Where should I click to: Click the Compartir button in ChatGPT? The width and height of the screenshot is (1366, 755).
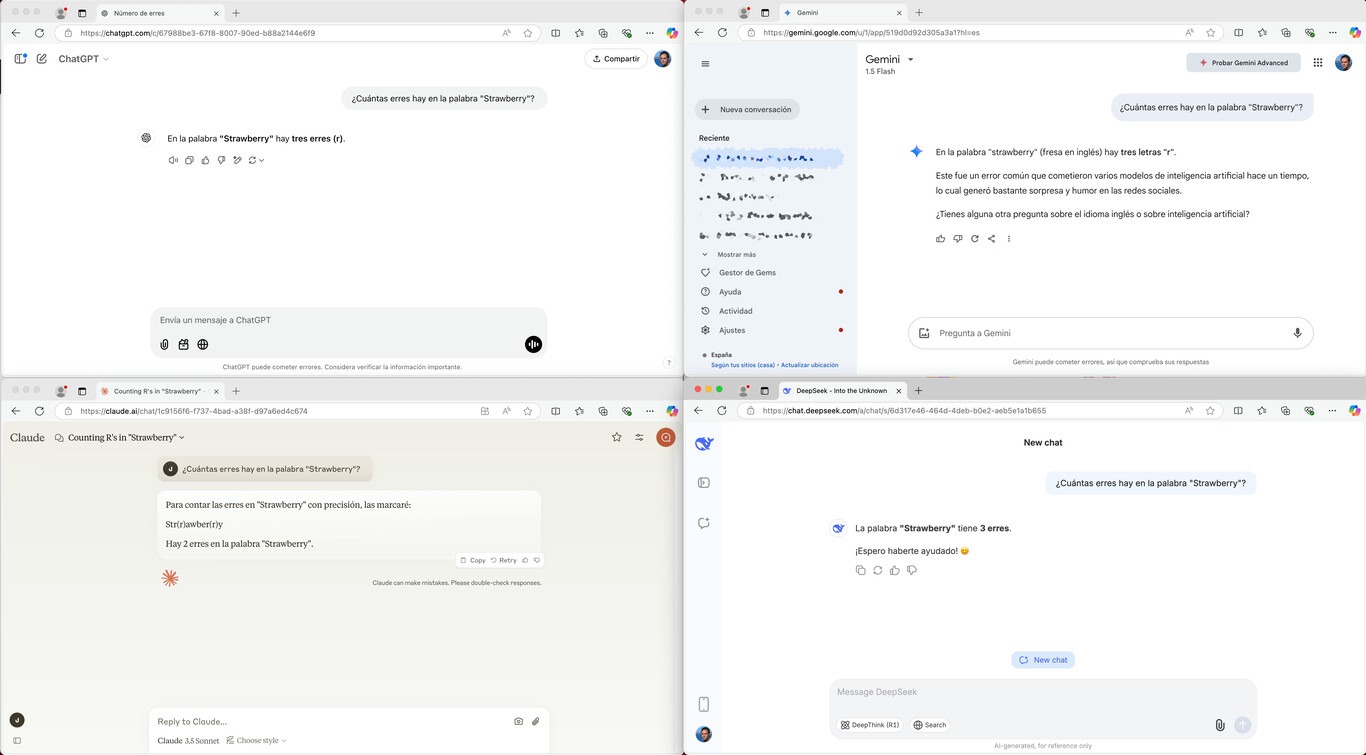615,59
